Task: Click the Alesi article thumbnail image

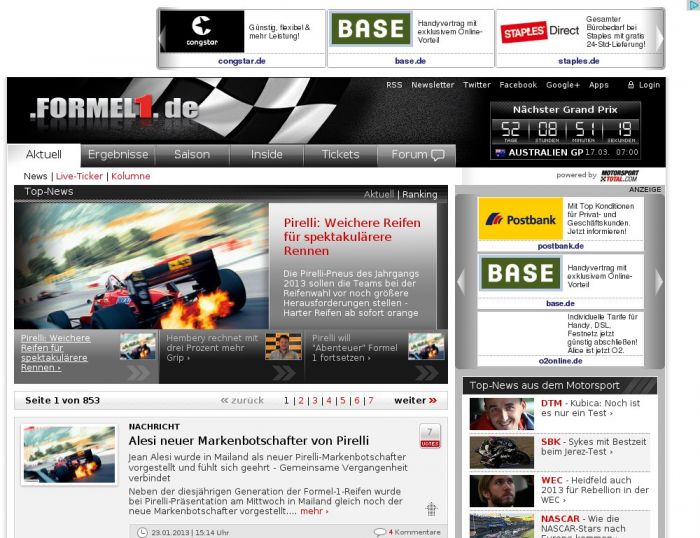Action: coord(69,455)
